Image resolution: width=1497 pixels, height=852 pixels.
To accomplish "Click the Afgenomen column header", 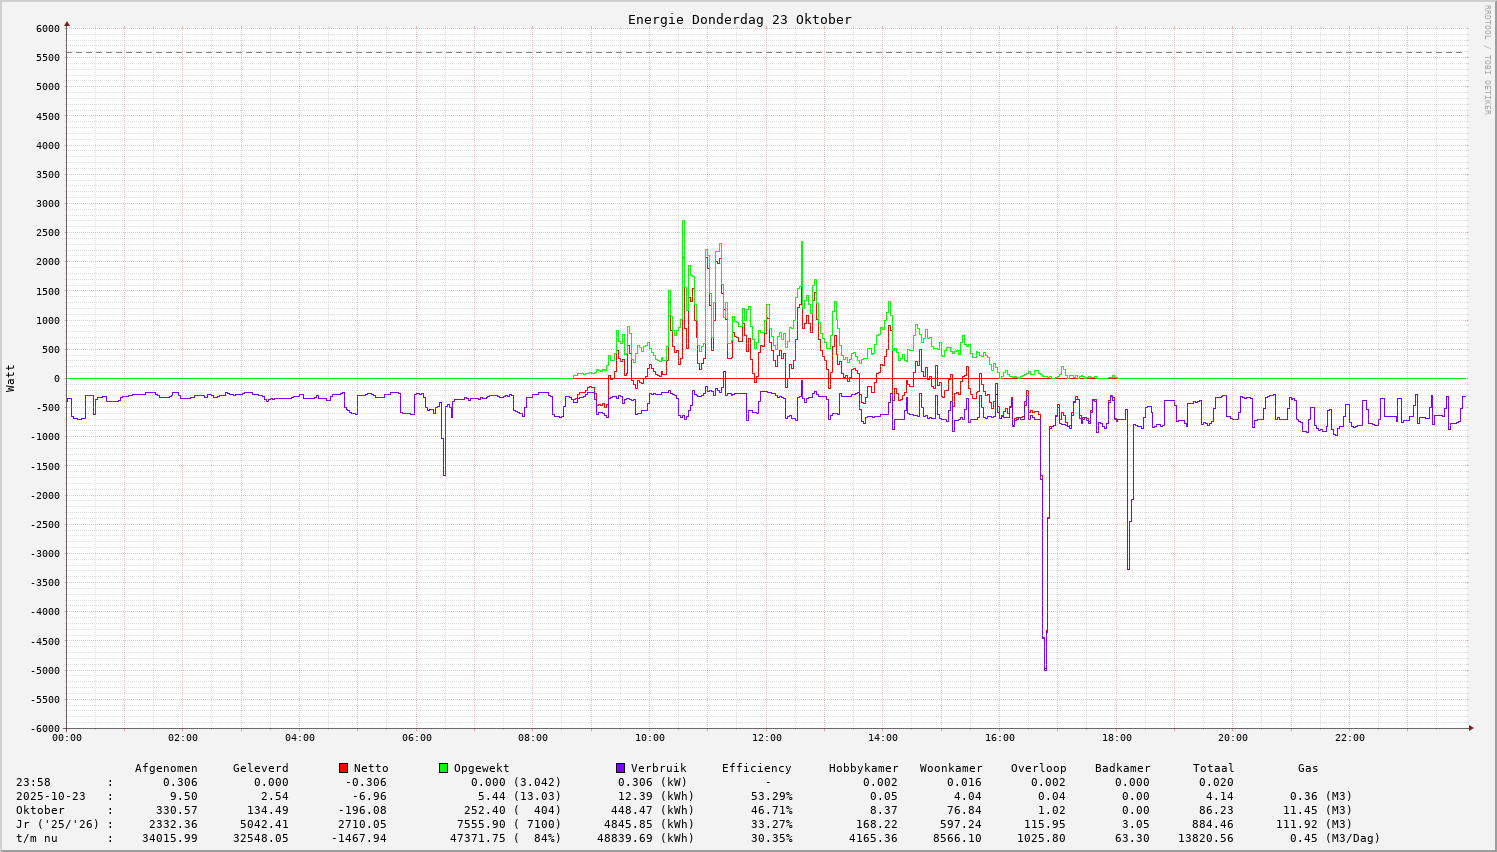I will pyautogui.click(x=166, y=768).
